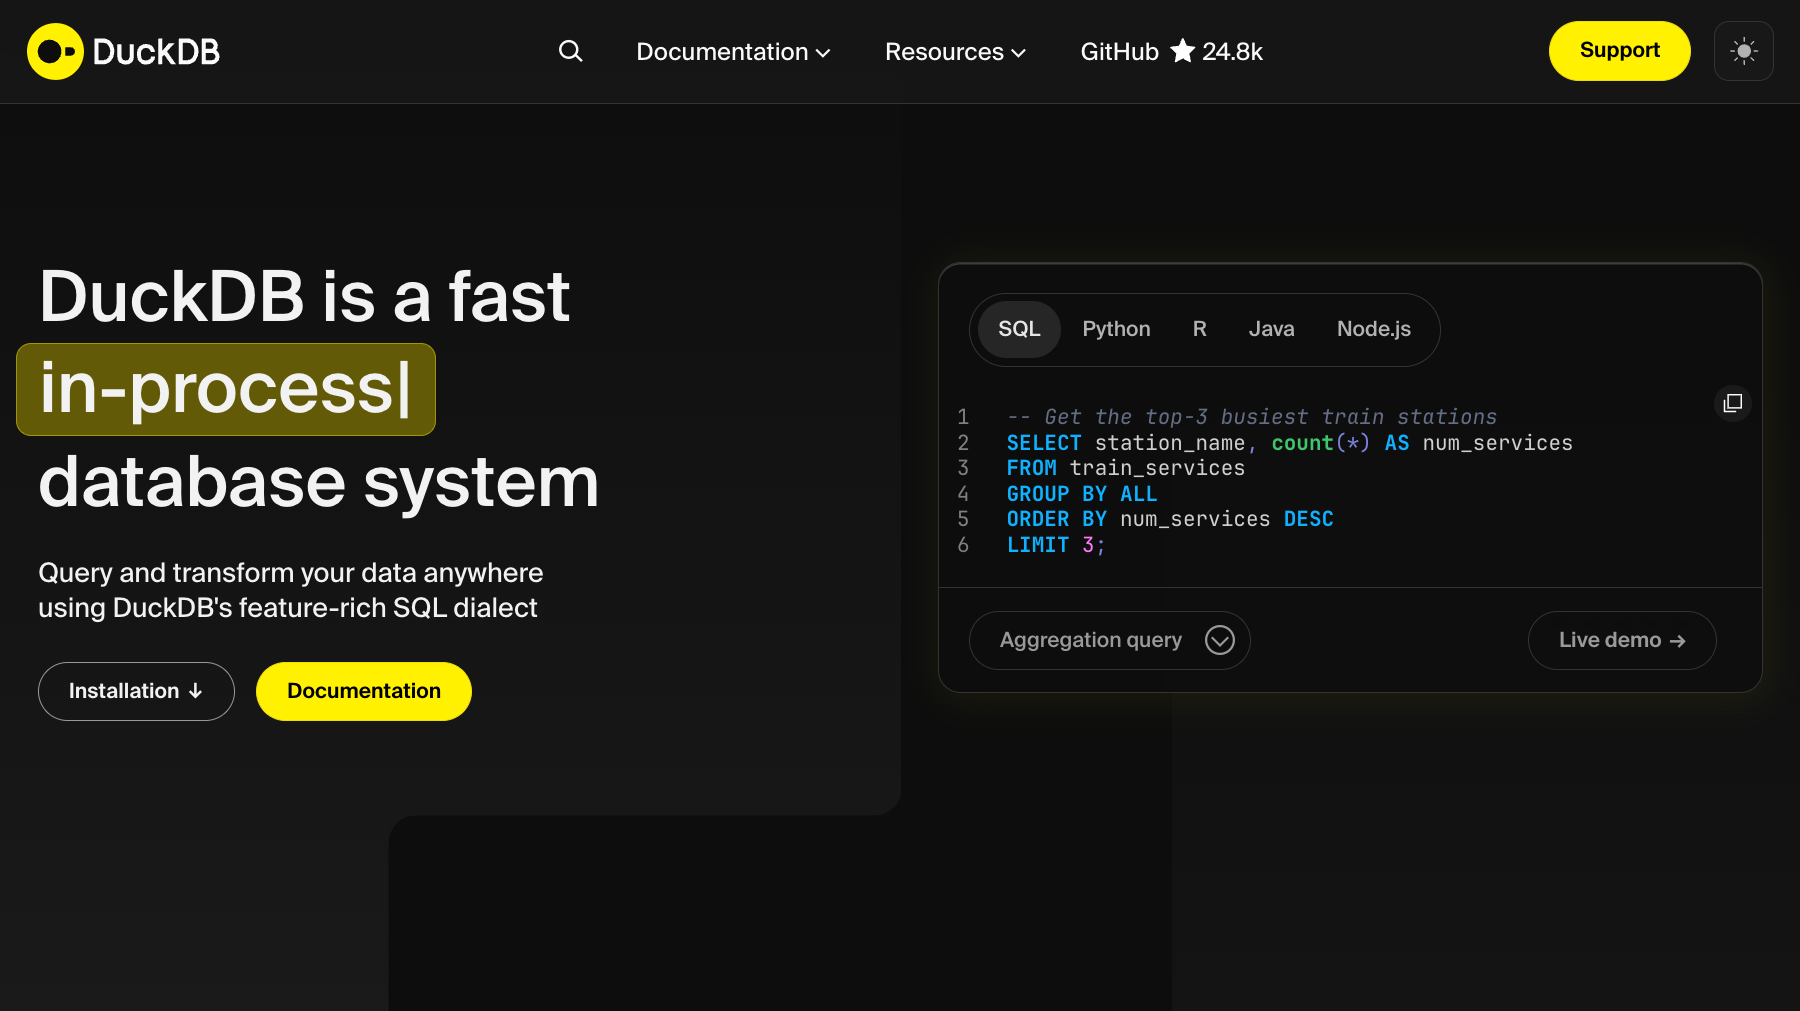Toggle light/dark theme sun icon
The height and width of the screenshot is (1011, 1800).
click(1743, 51)
